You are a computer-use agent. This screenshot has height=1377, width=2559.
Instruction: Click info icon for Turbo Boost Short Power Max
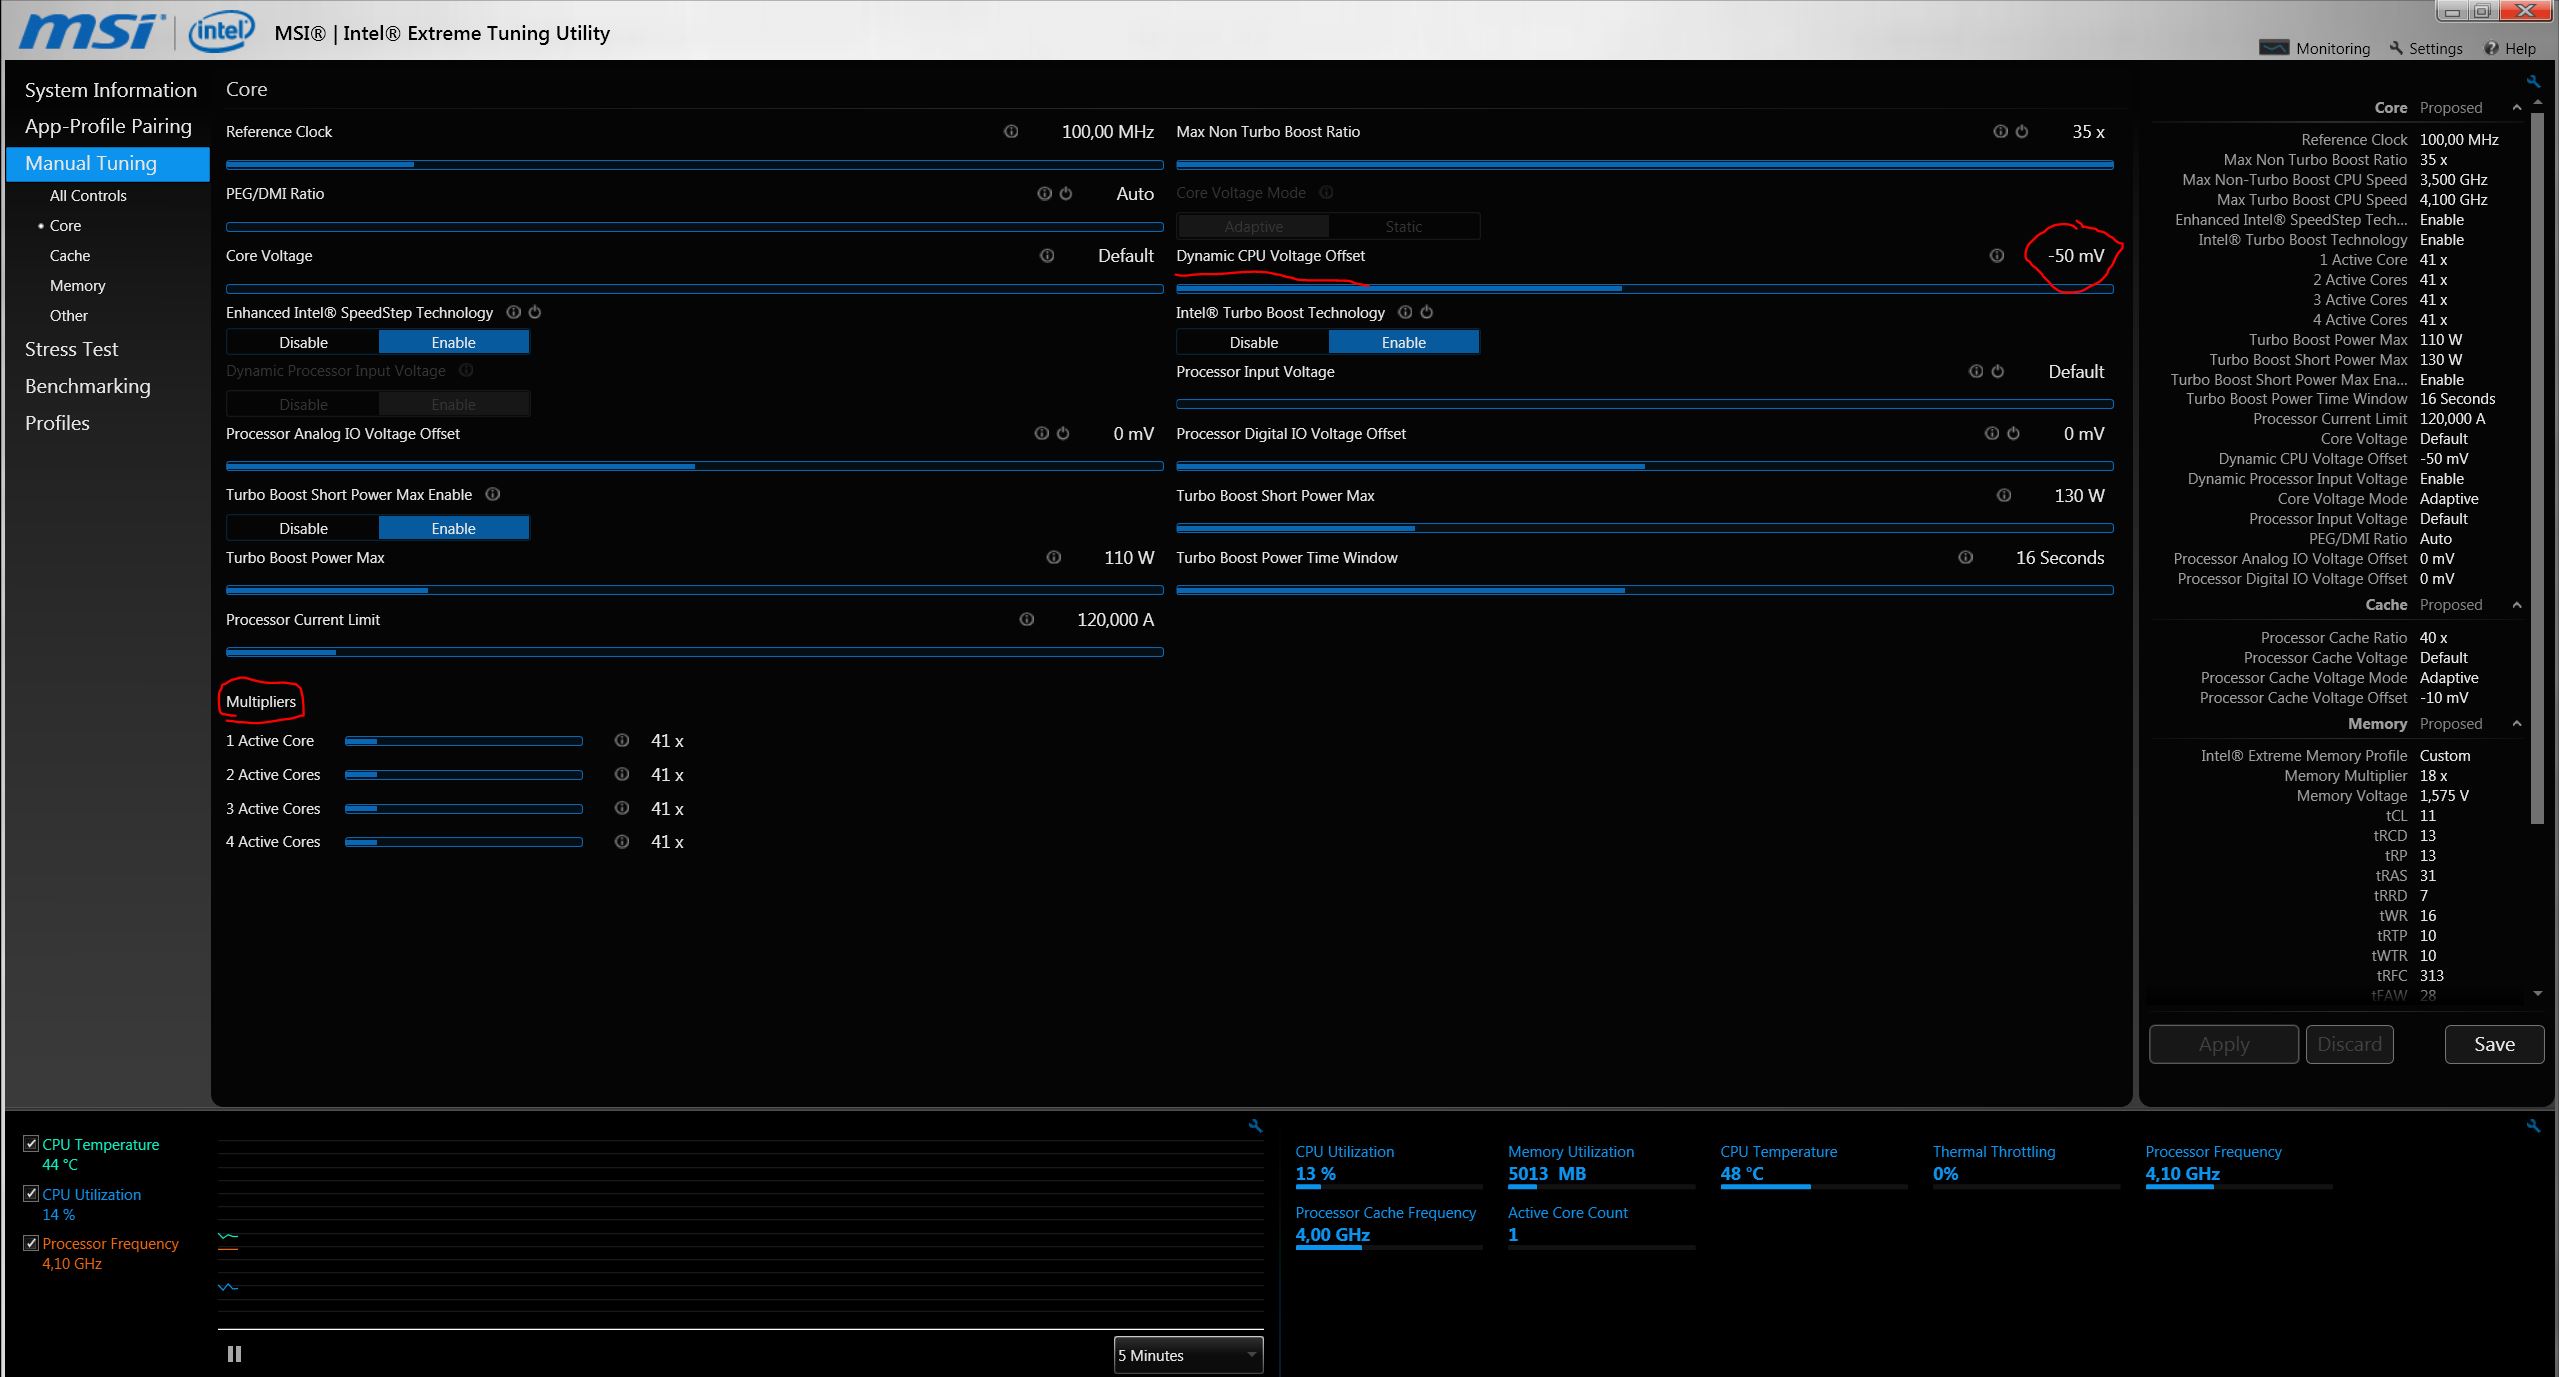pos(2004,495)
